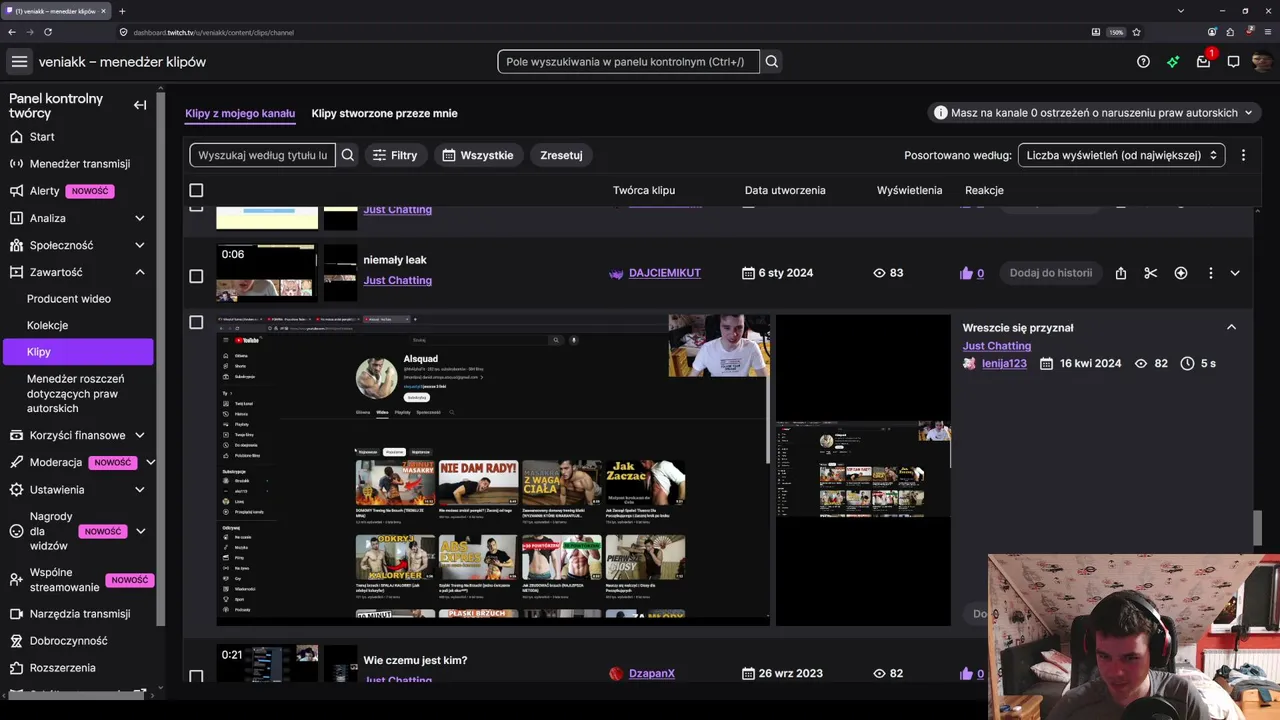The width and height of the screenshot is (1280, 720).
Task: Collapse the Zawartość sidebar section
Action: (140, 272)
